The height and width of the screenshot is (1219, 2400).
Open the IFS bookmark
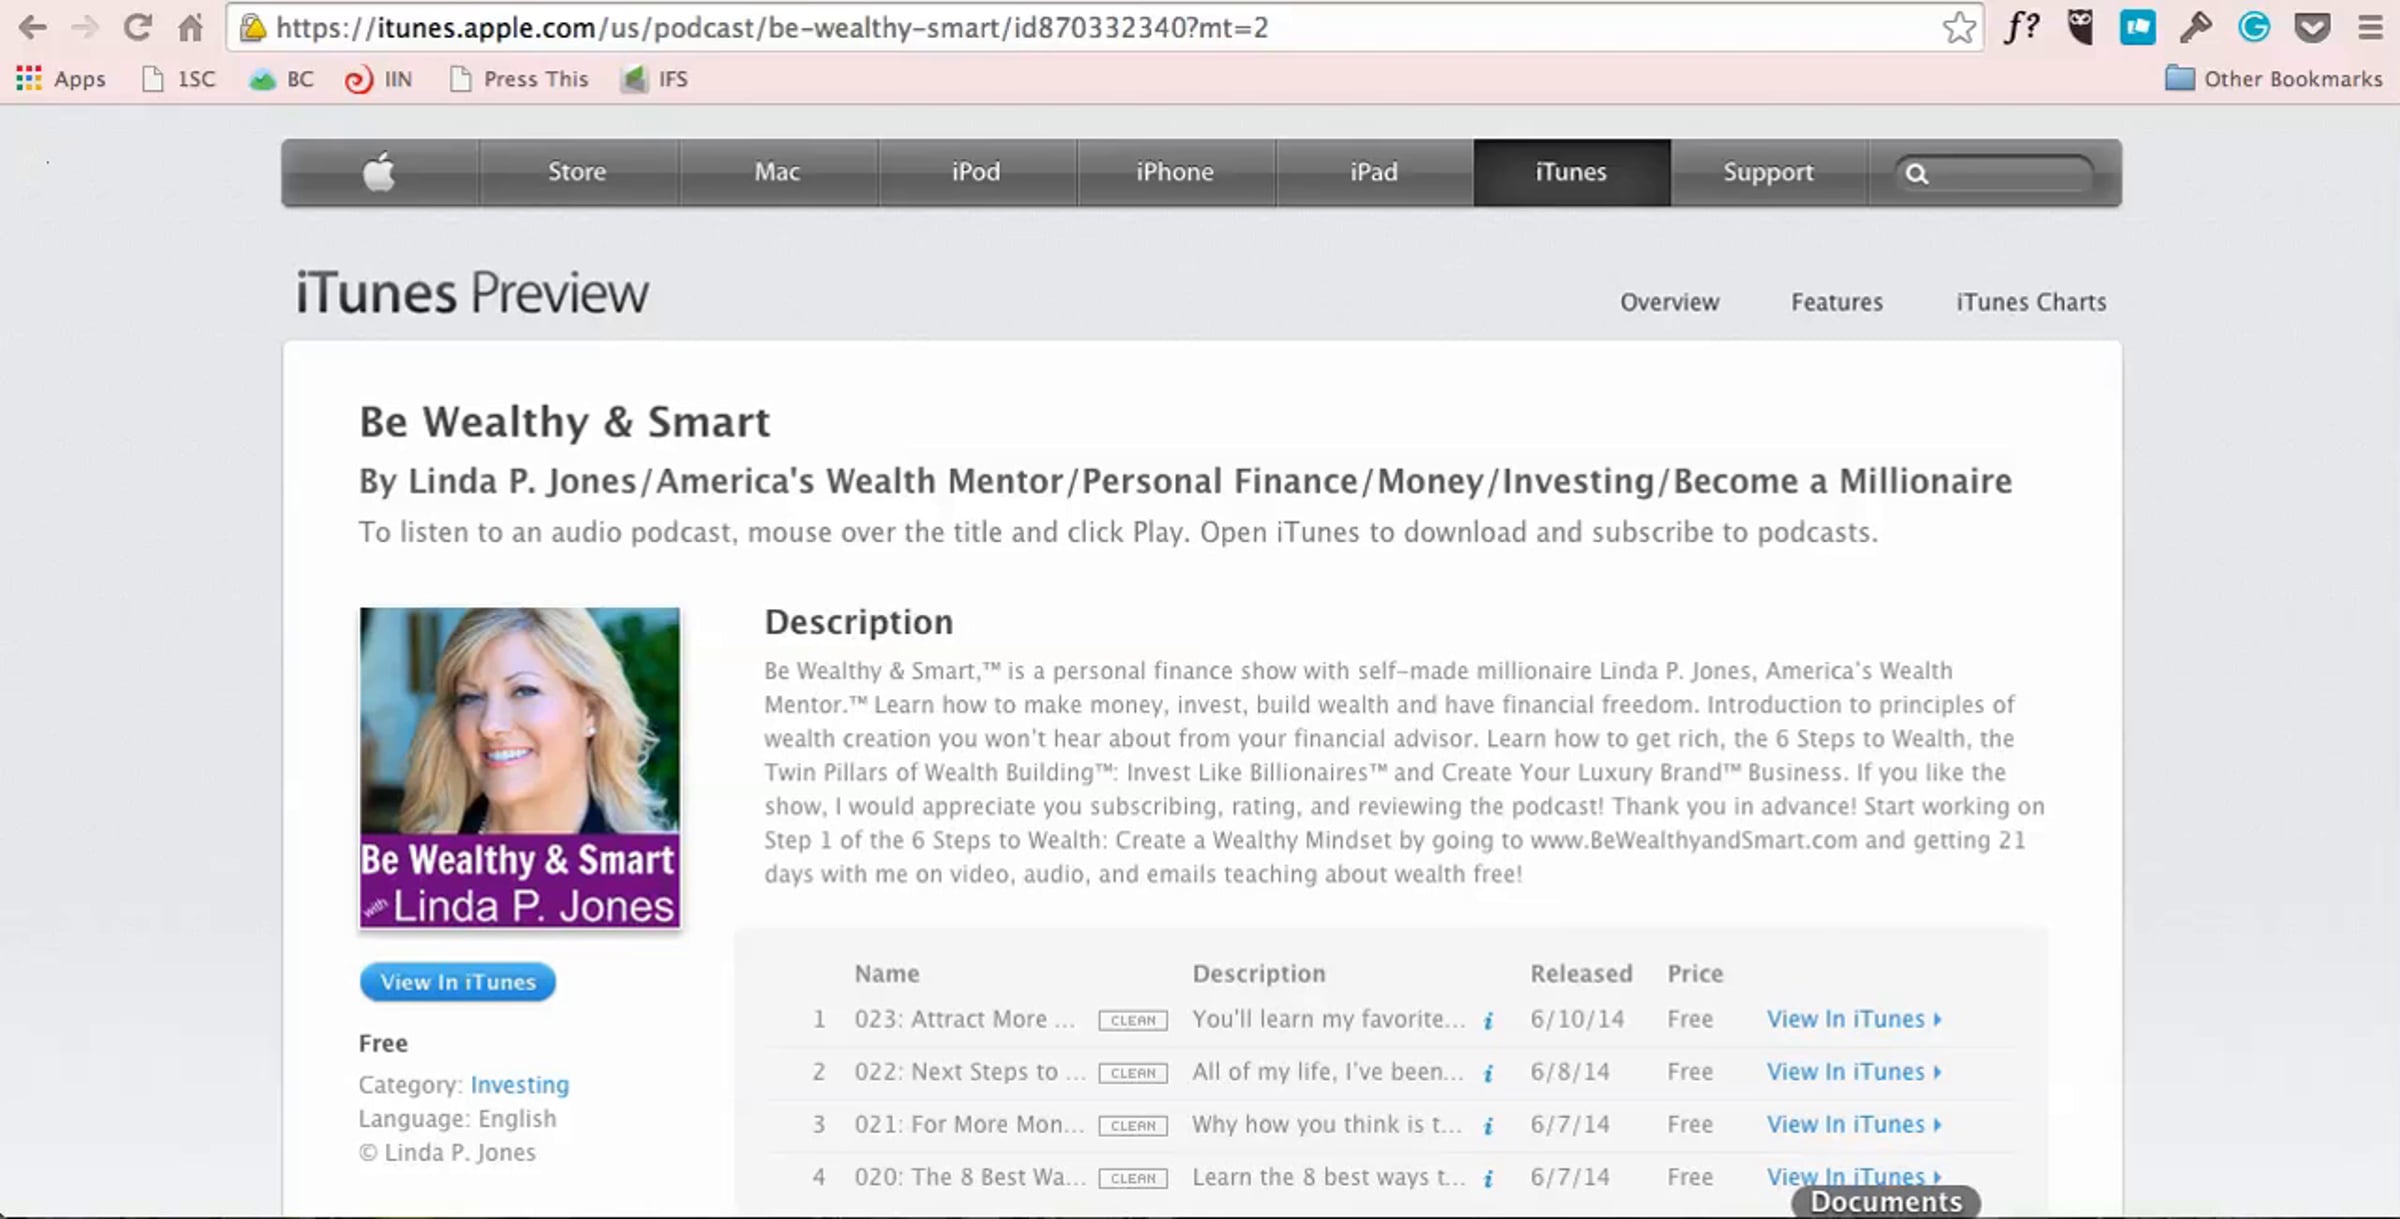point(654,79)
